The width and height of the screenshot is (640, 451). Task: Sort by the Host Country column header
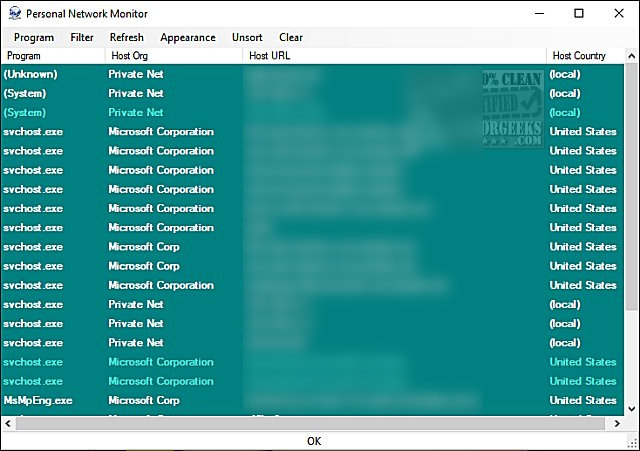(x=585, y=56)
